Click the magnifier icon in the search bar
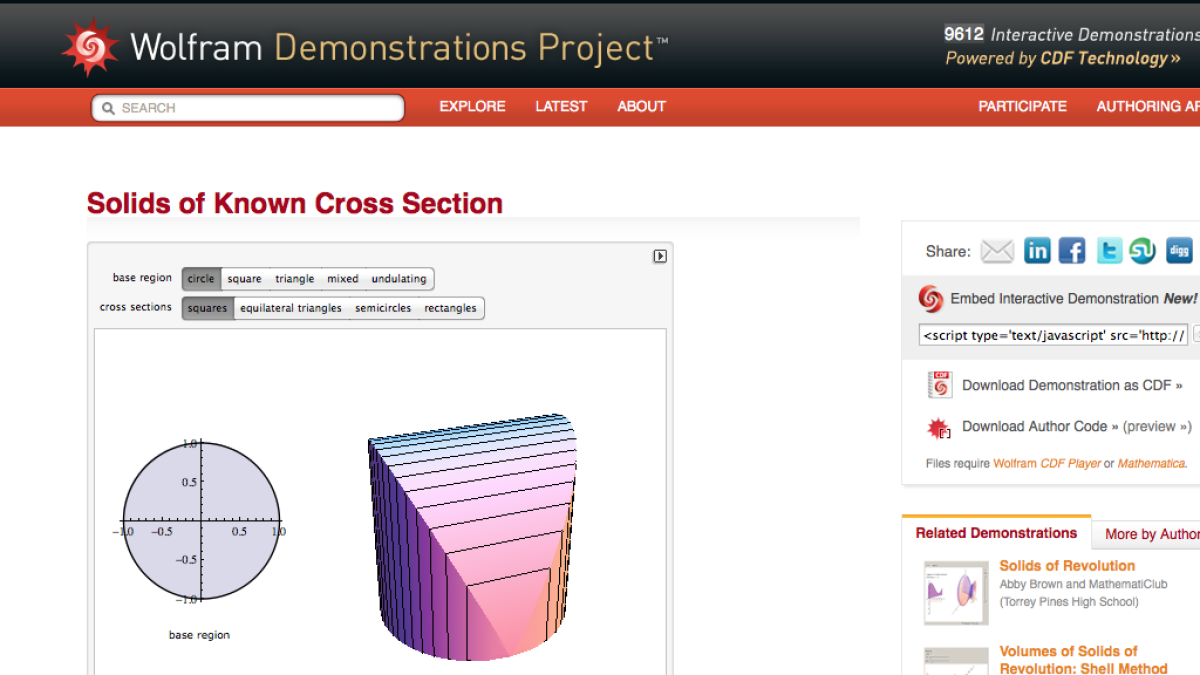Image resolution: width=1200 pixels, height=675 pixels. coord(108,107)
